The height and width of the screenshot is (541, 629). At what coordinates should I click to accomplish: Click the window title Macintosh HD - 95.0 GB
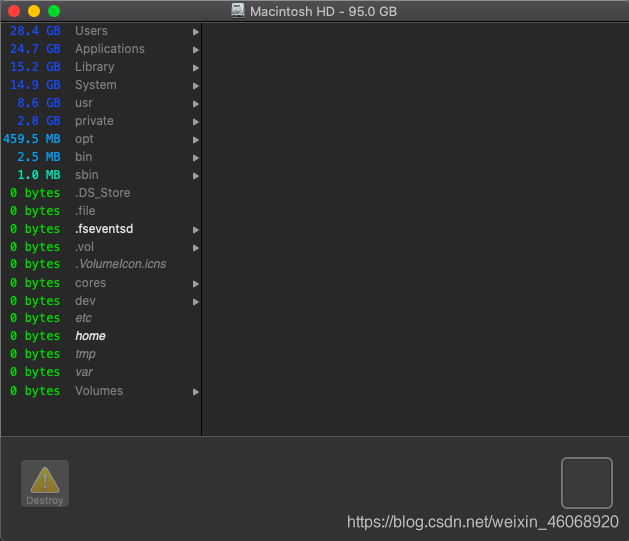(x=323, y=11)
